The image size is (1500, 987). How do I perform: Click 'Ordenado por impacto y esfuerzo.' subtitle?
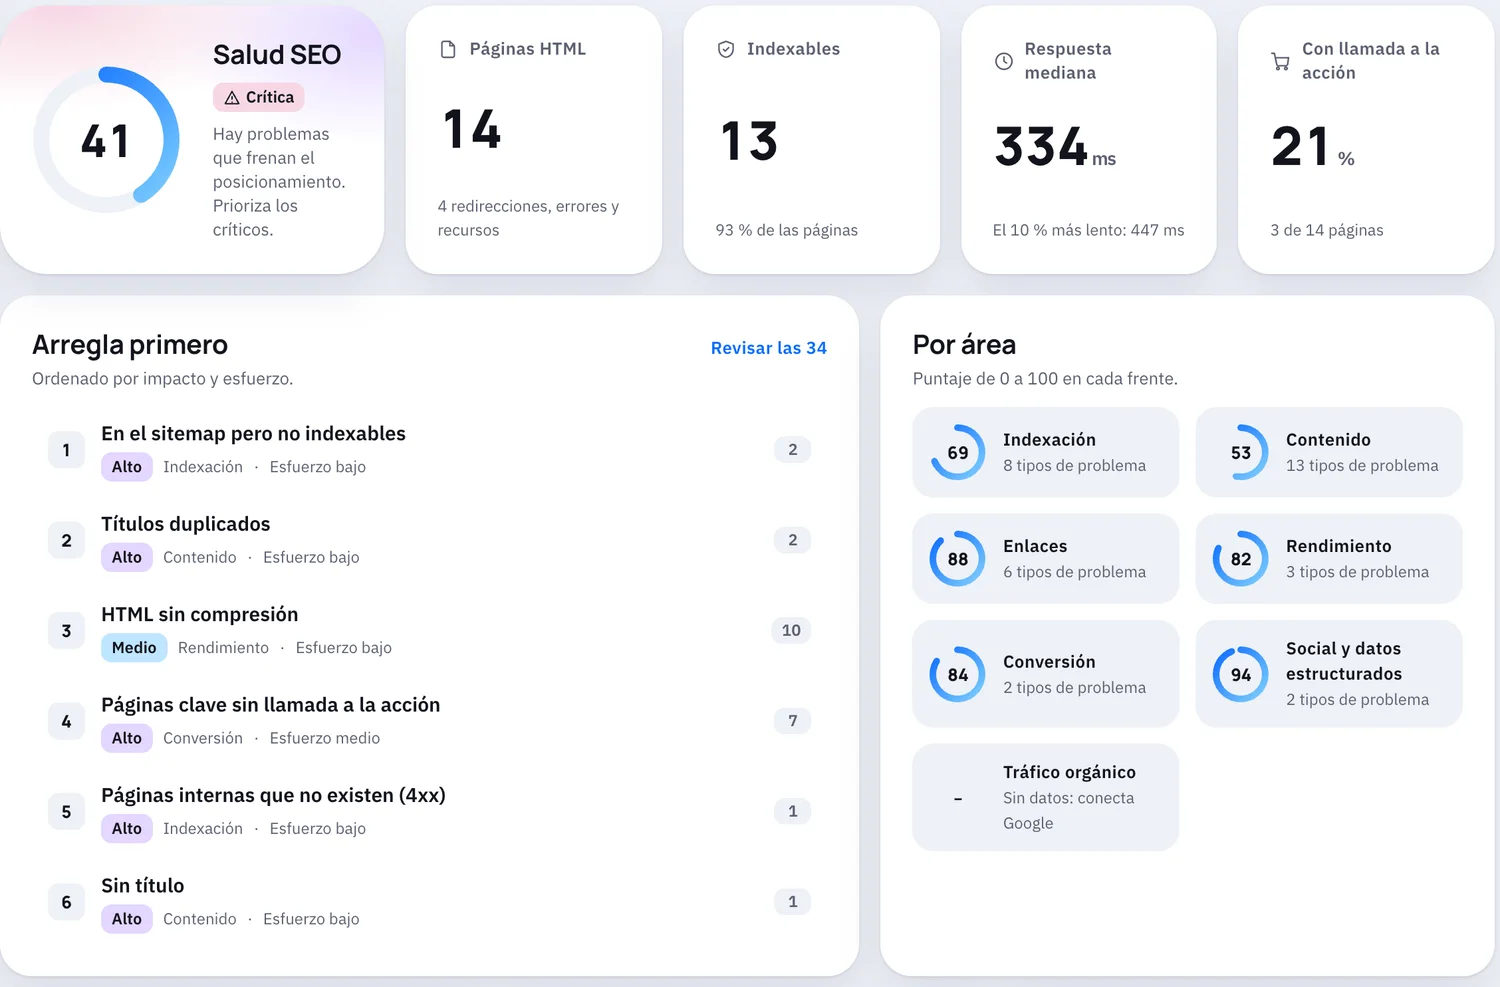click(x=162, y=379)
